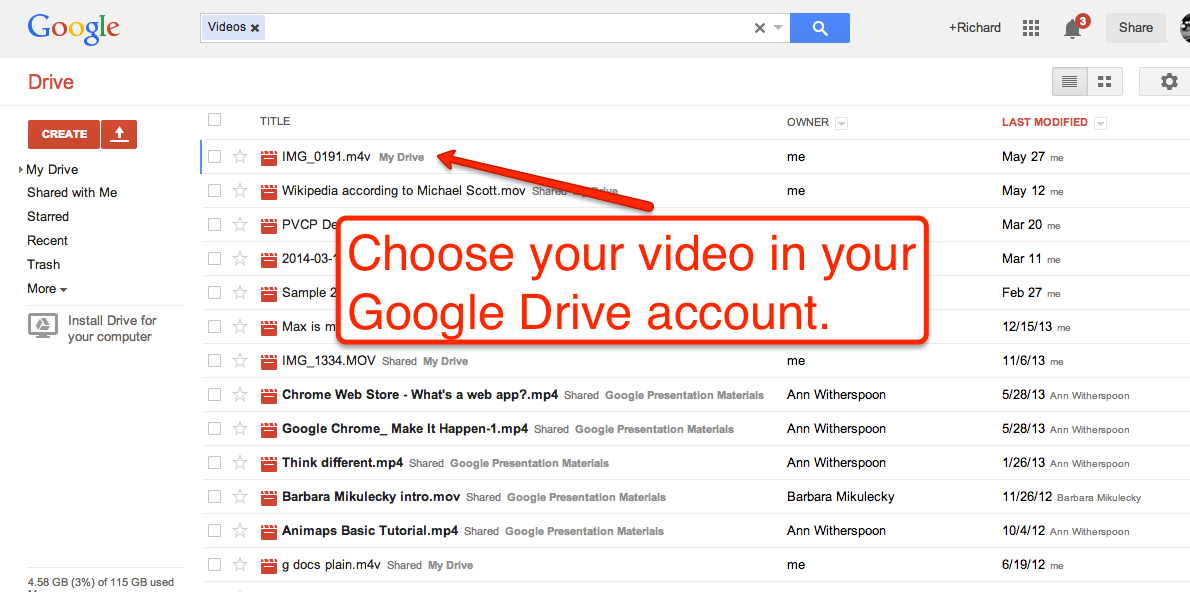Open the Trash folder
The image size is (1190, 592).
point(43,265)
